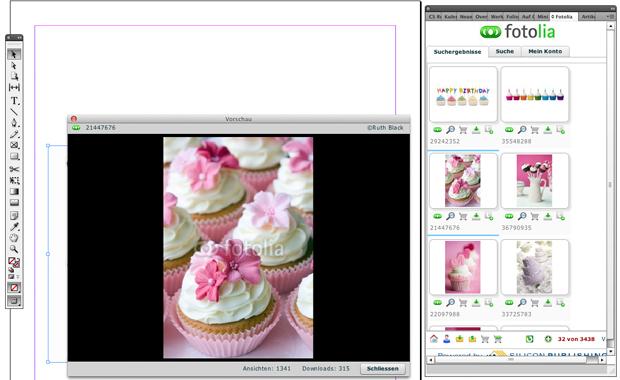Click the large cupcake preview image

tap(238, 248)
